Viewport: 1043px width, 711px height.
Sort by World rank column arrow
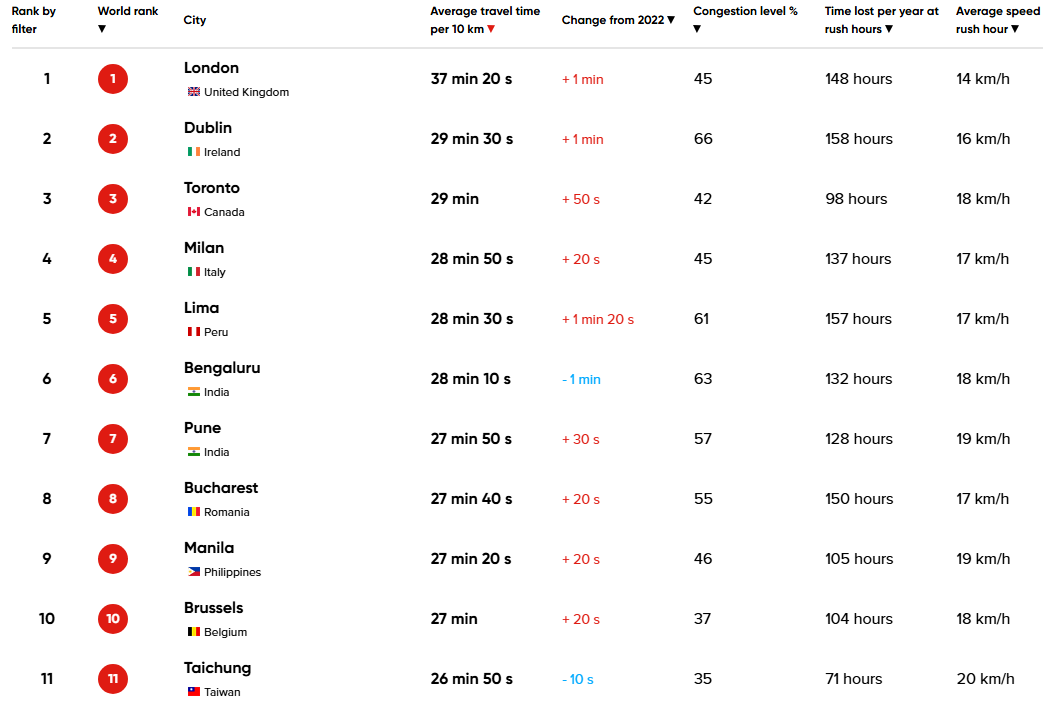point(102,29)
